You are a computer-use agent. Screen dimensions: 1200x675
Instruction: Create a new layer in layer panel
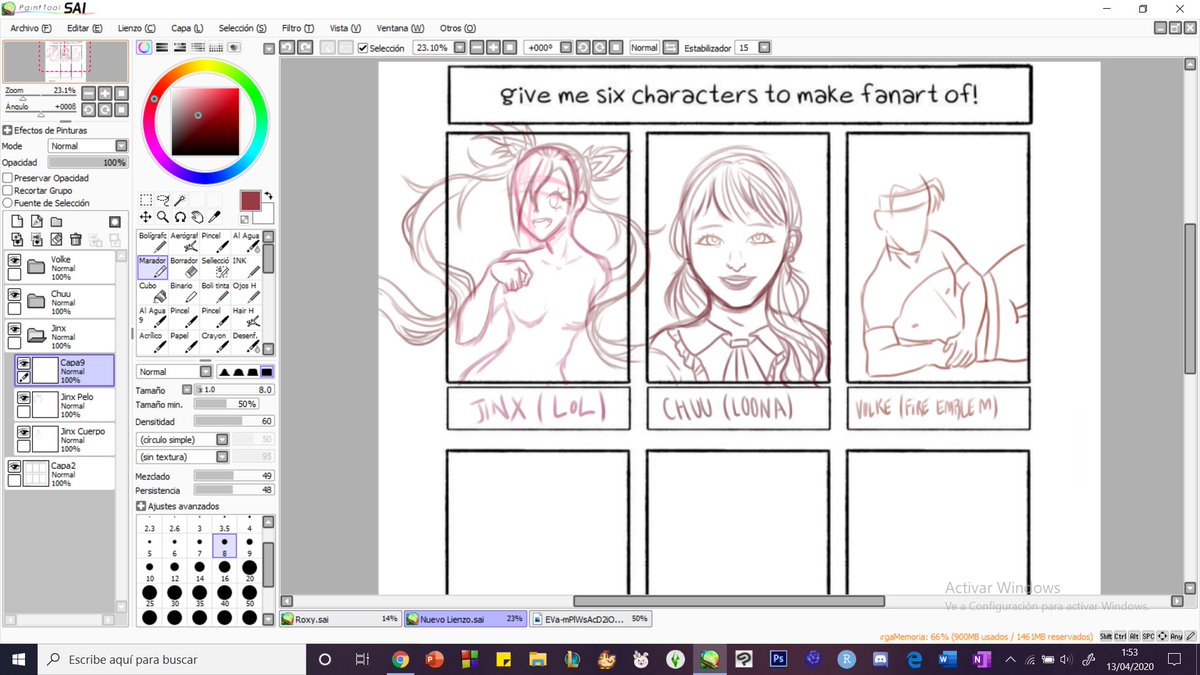[17, 221]
